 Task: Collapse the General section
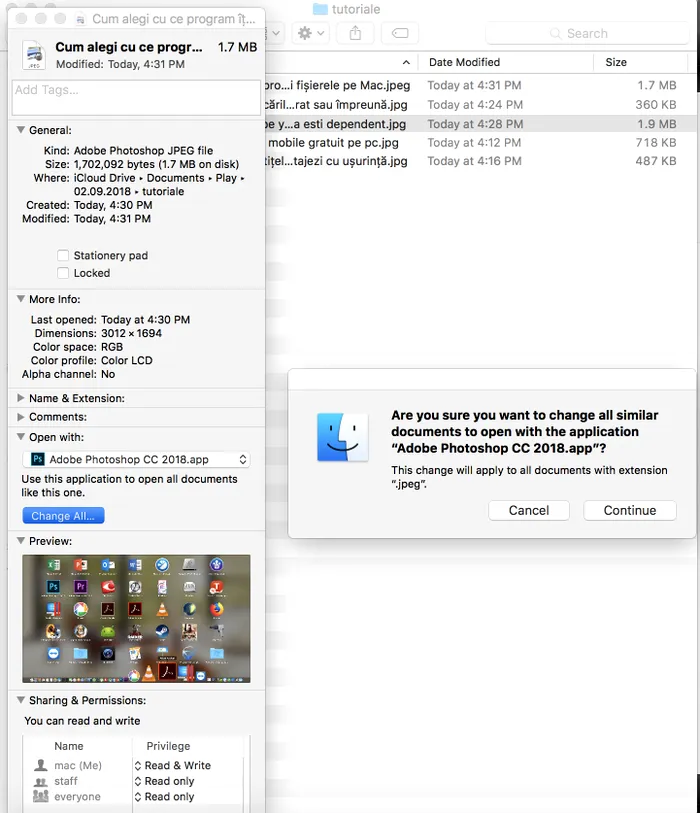click(21, 130)
